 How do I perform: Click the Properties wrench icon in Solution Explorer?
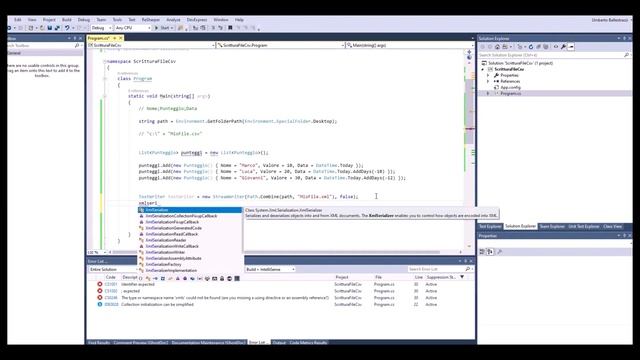[x=563, y=47]
